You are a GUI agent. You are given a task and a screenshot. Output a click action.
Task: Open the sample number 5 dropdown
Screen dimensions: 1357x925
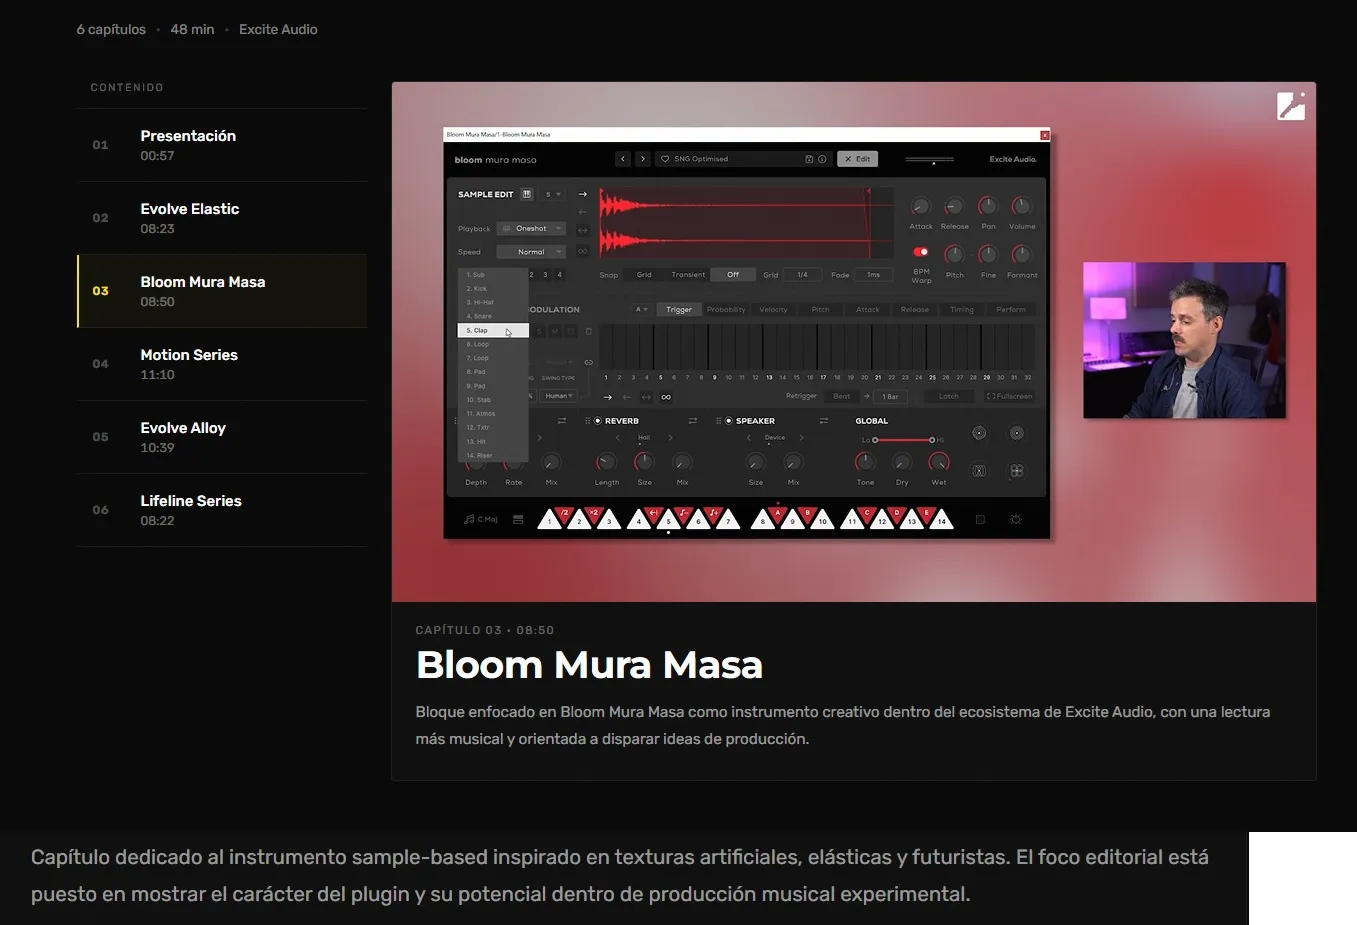[x=553, y=194]
